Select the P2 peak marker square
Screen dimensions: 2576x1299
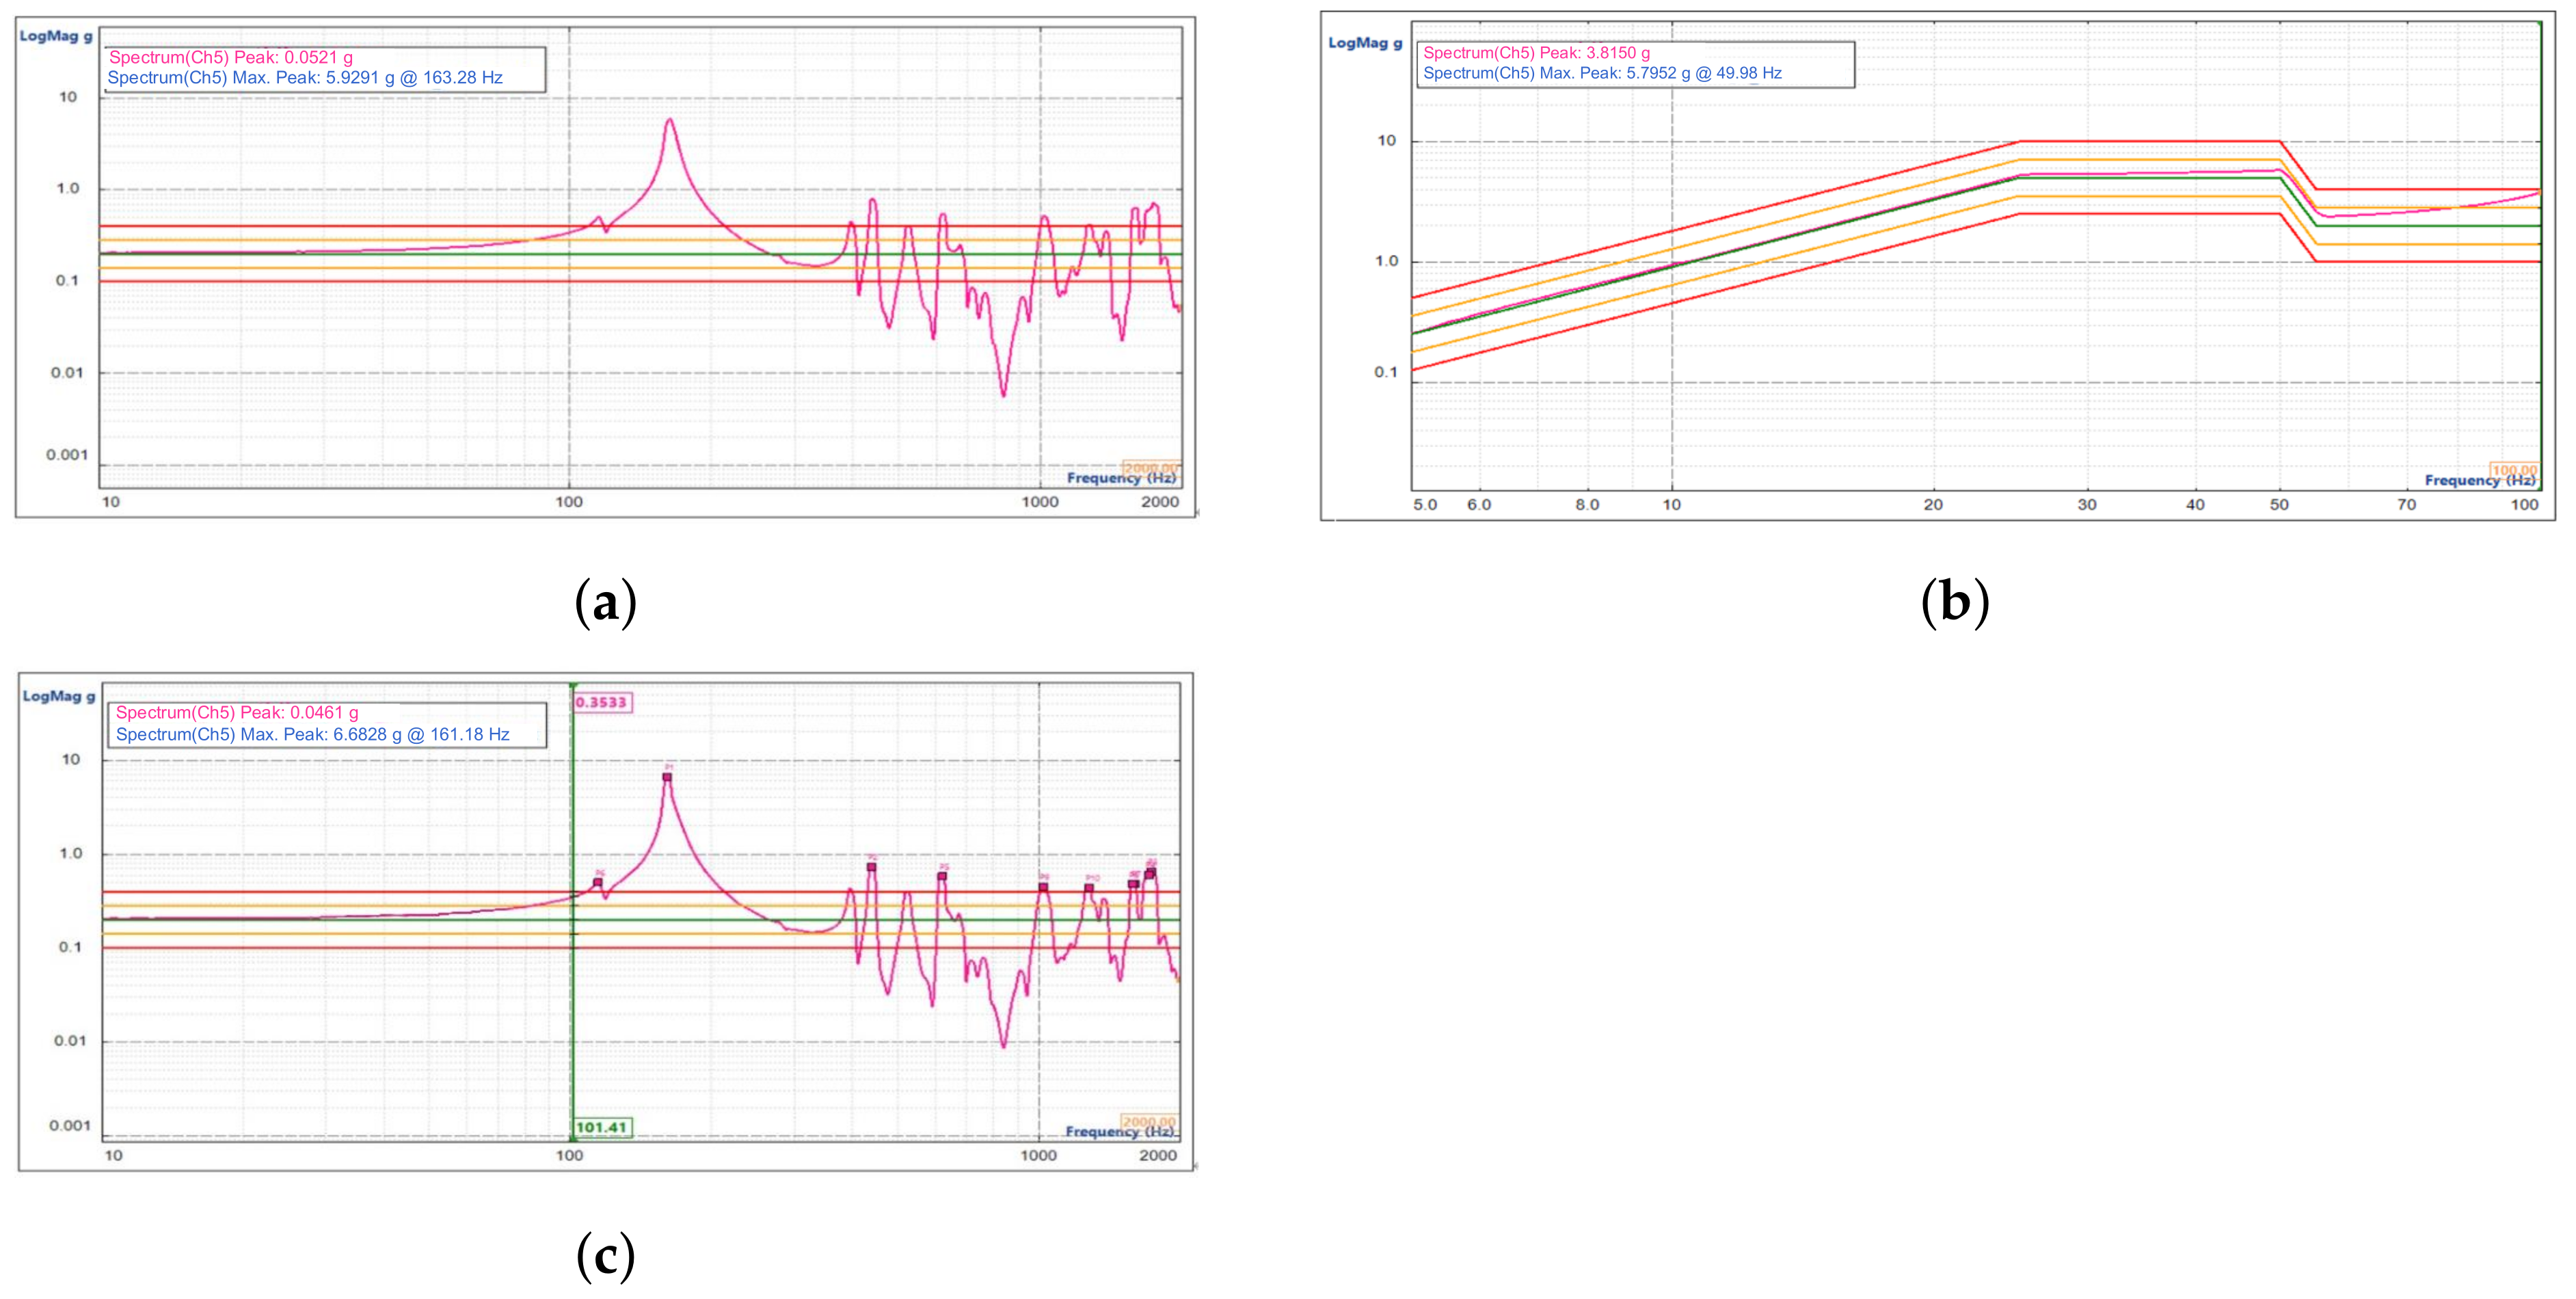(871, 867)
